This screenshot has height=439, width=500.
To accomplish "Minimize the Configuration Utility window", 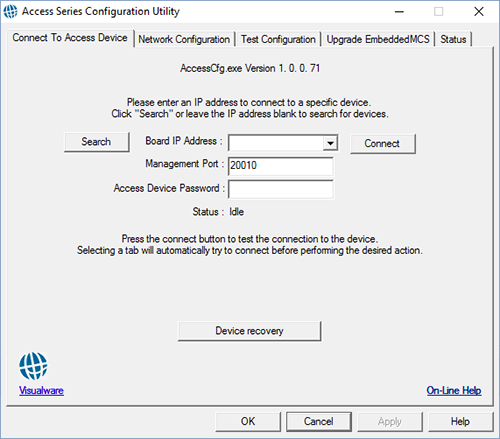I will click(399, 12).
